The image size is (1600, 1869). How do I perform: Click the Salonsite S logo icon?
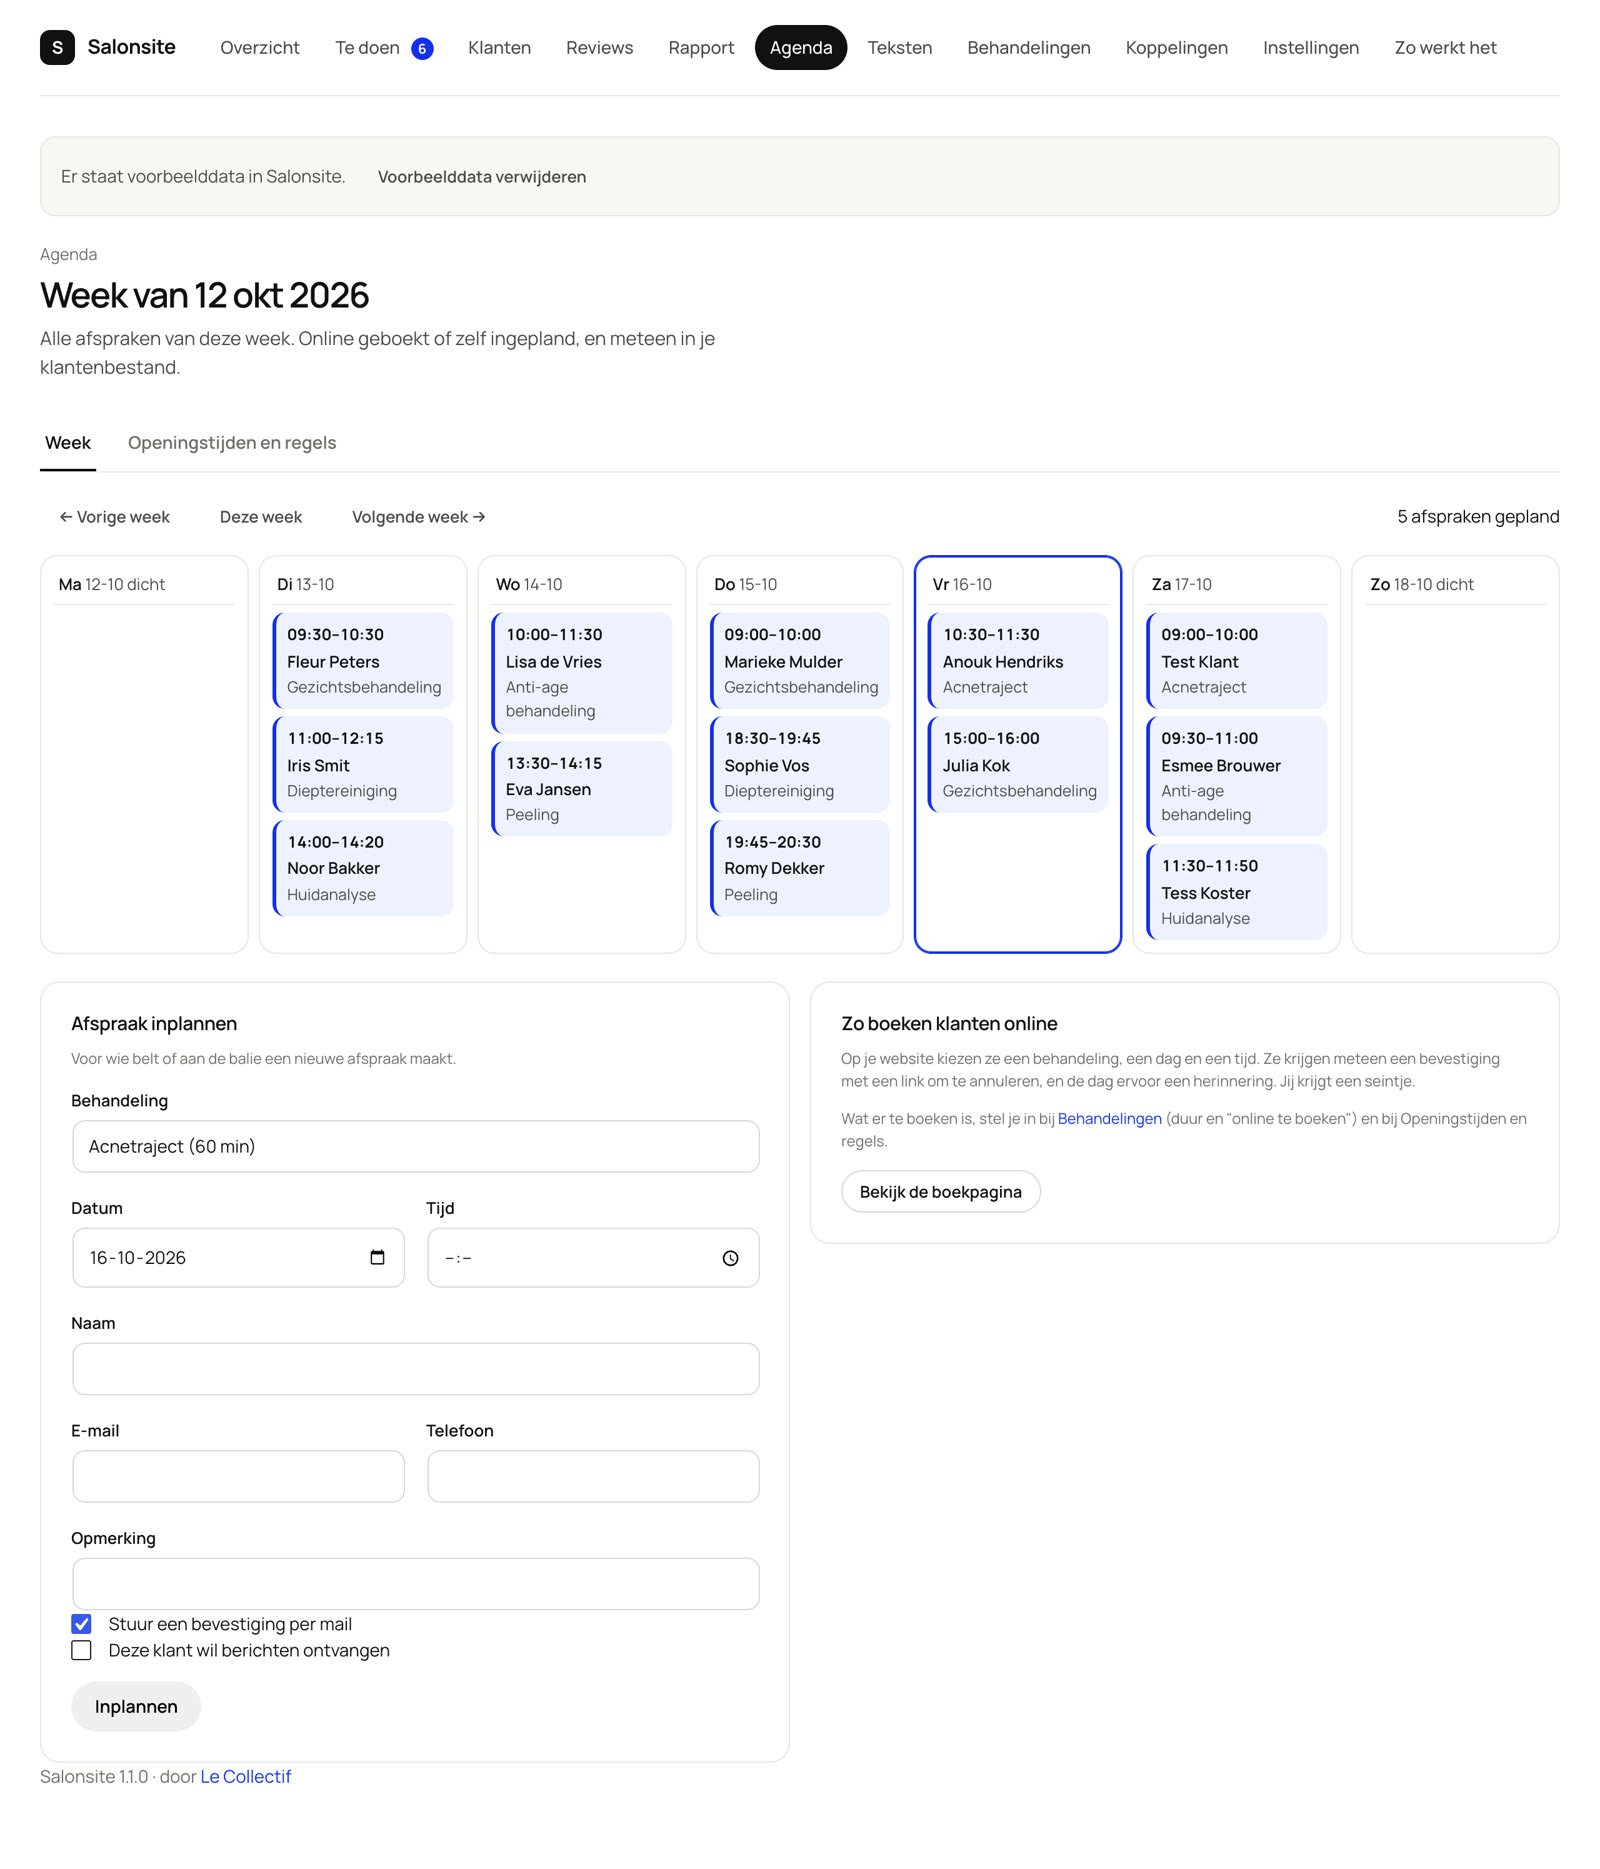click(x=57, y=47)
